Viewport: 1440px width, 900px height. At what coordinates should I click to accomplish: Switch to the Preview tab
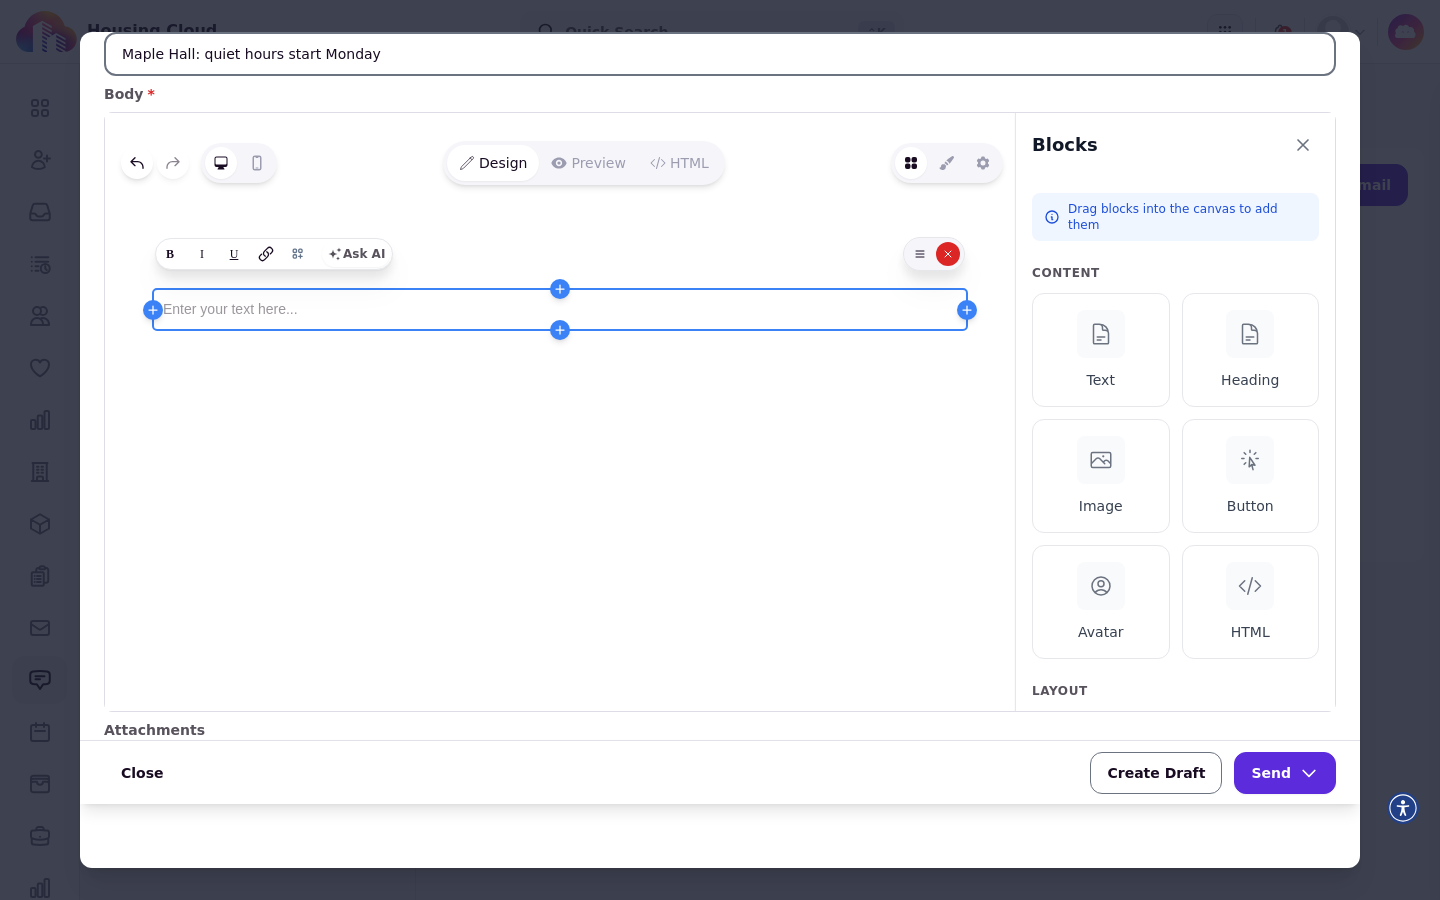[x=589, y=163]
